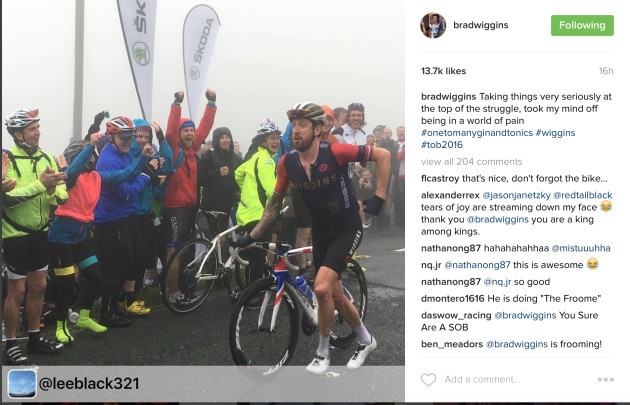
Task: Click the @jasonjanetzky mention
Action: (516, 195)
